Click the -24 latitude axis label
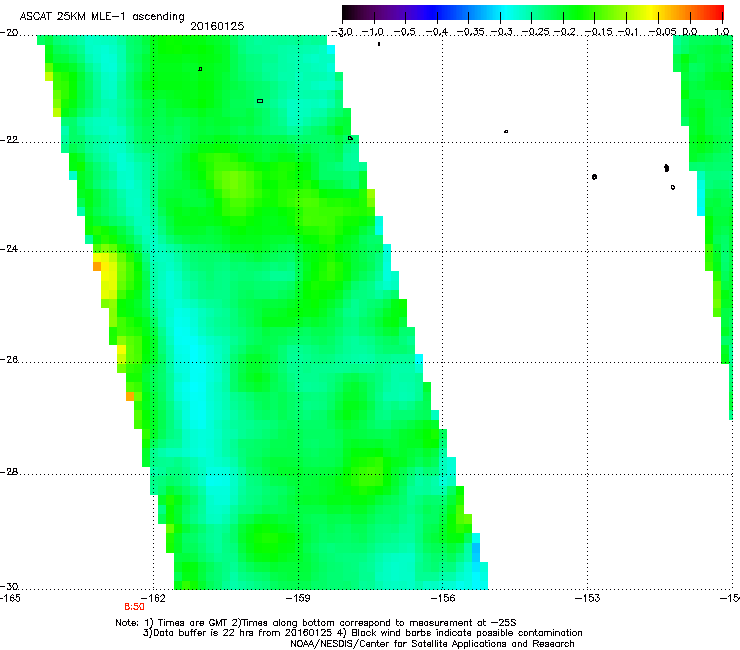The image size is (740, 650). (9, 249)
